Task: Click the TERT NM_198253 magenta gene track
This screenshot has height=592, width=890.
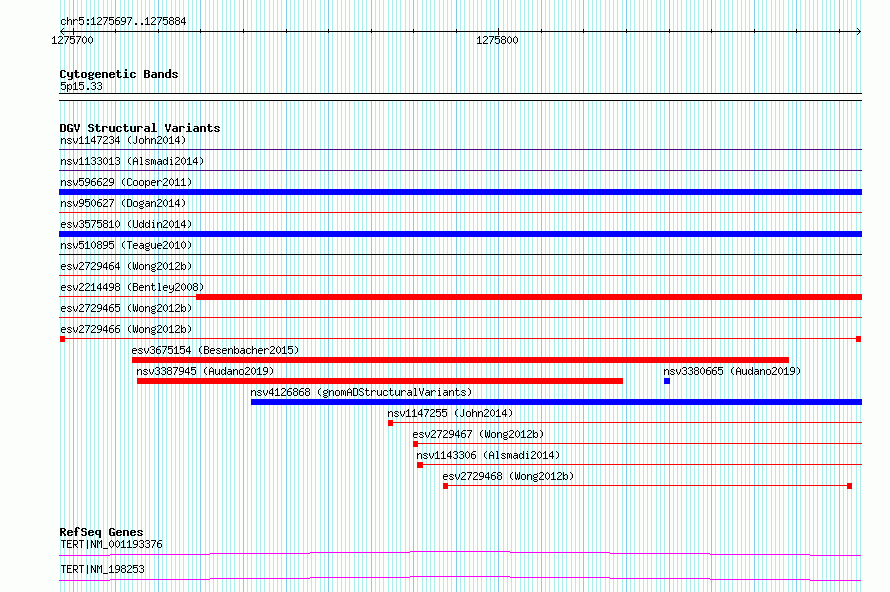Action: point(460,578)
